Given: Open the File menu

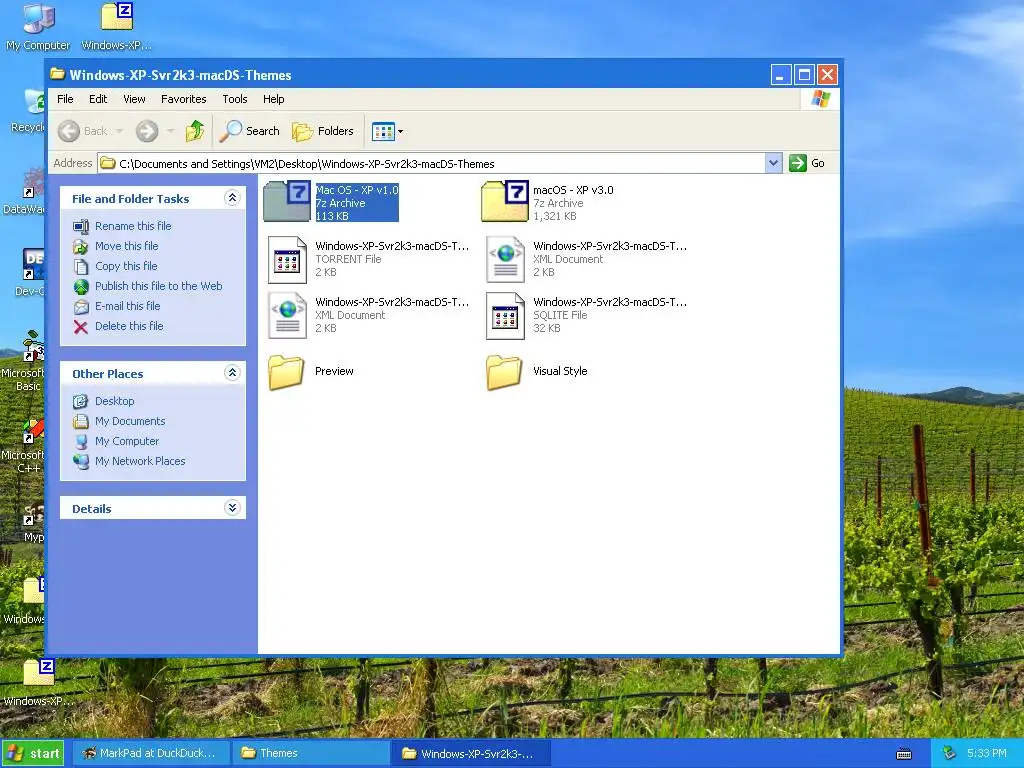Looking at the screenshot, I should pyautogui.click(x=65, y=99).
